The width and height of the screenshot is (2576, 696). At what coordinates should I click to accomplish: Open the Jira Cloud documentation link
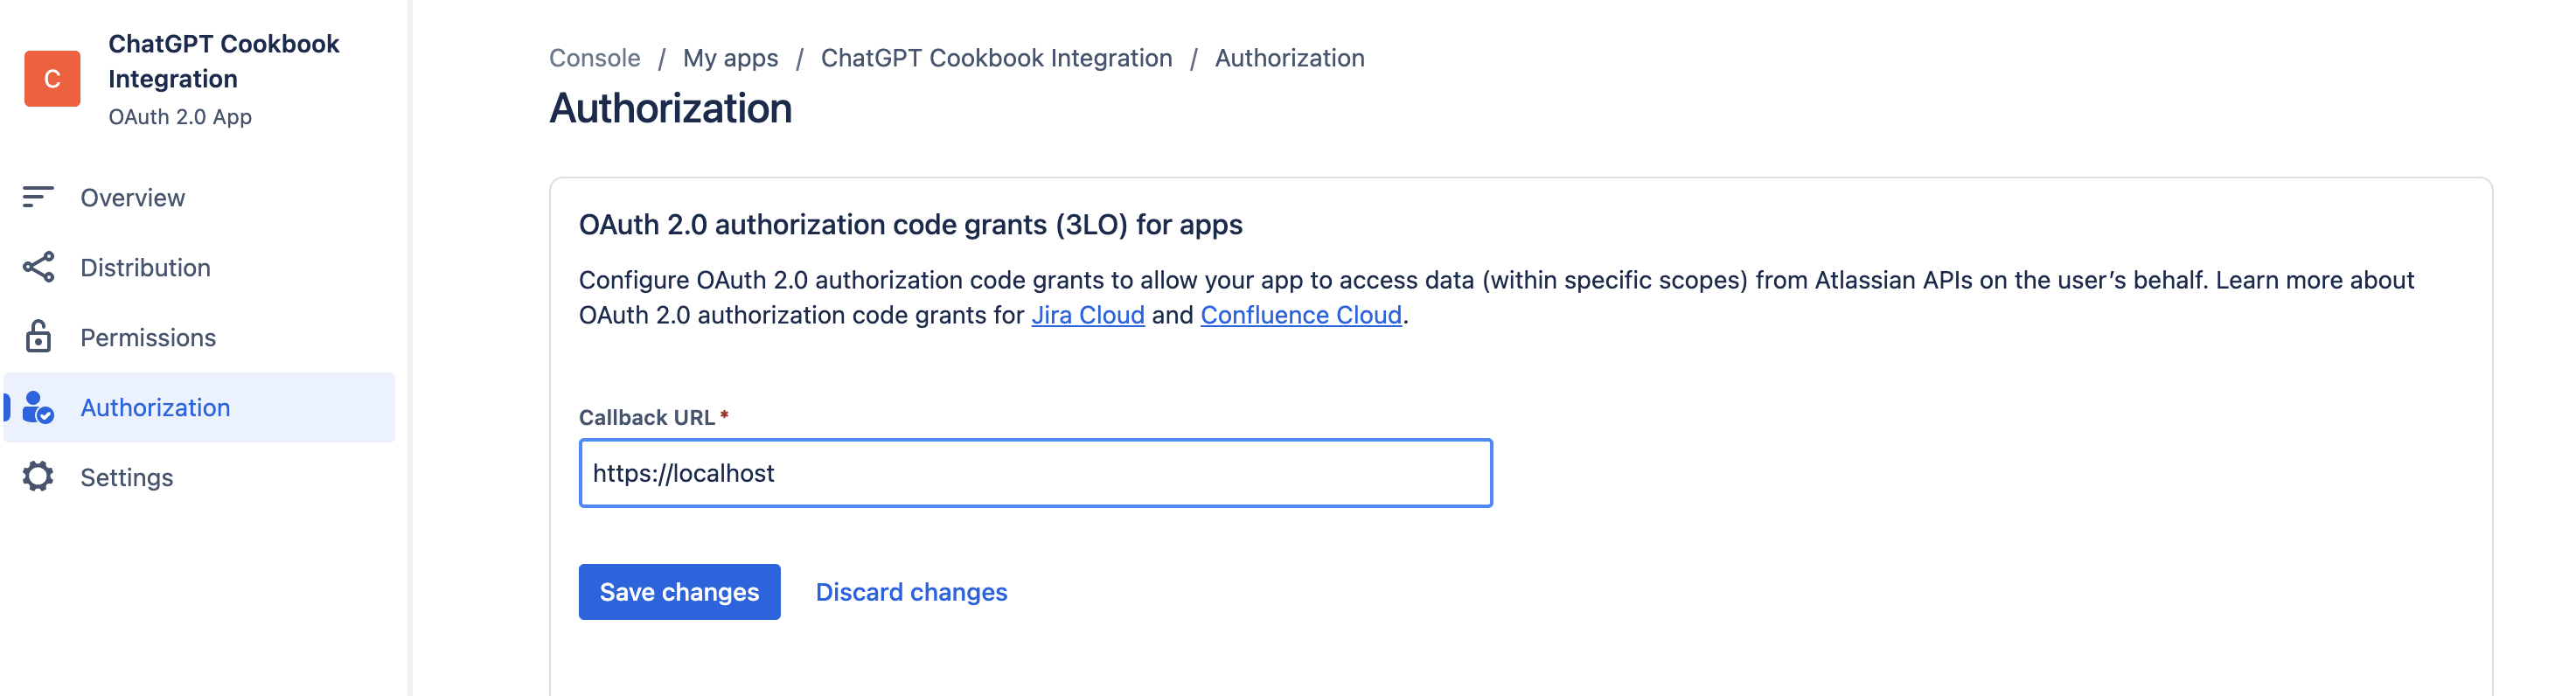1088,314
